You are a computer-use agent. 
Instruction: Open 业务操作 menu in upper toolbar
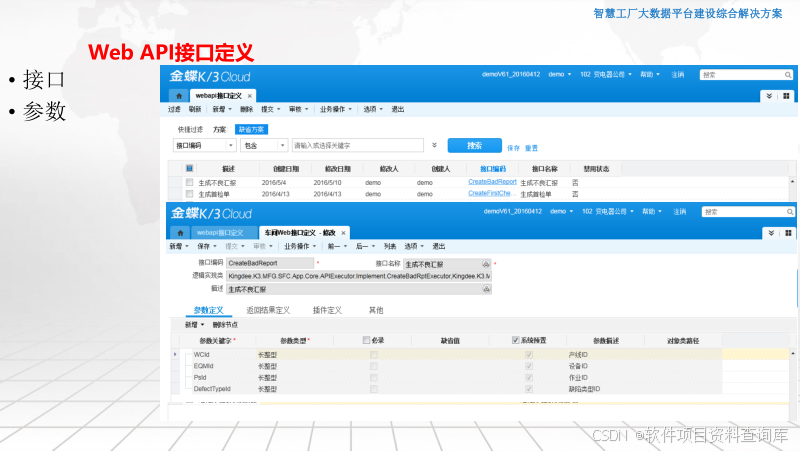coord(336,109)
